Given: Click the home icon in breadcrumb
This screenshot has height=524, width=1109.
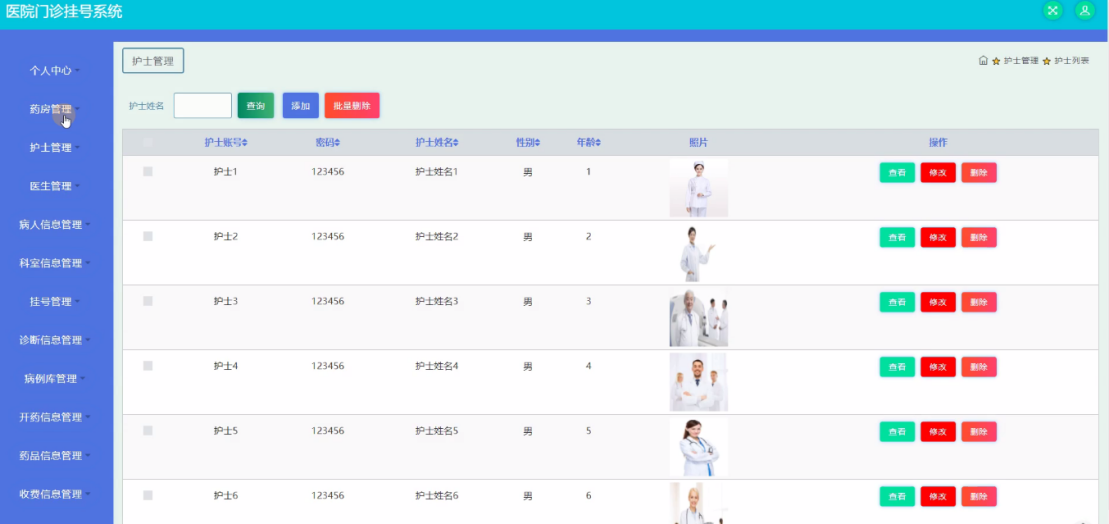Looking at the screenshot, I should (983, 60).
